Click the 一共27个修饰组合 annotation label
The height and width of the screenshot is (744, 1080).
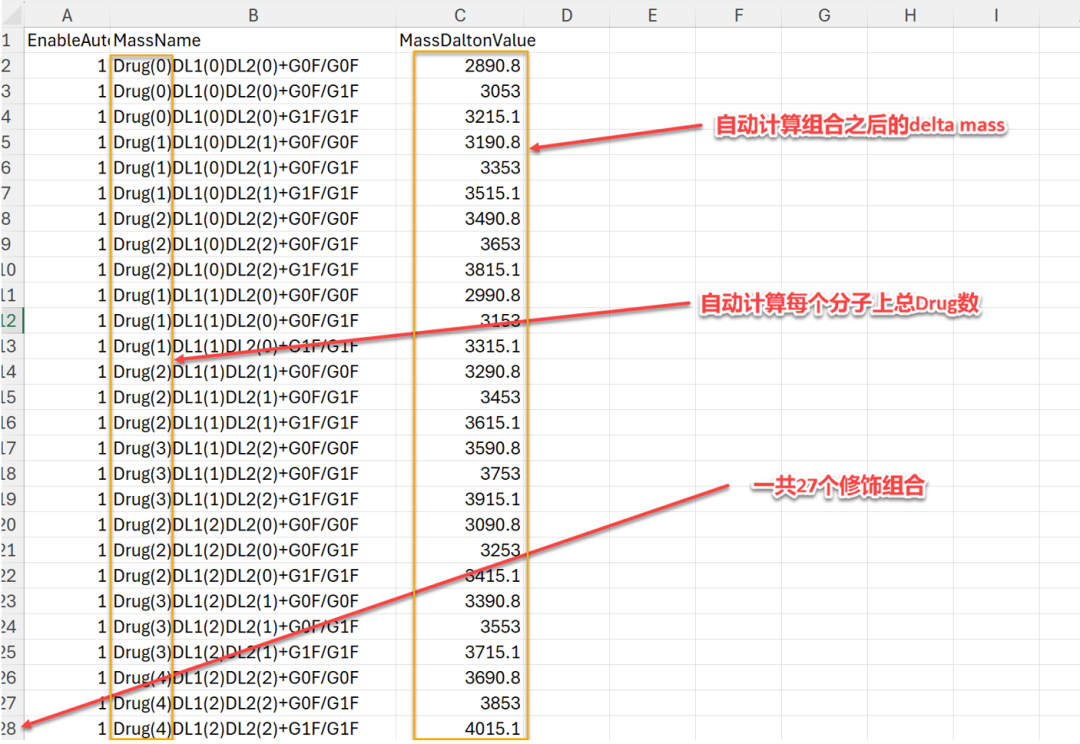(838, 487)
